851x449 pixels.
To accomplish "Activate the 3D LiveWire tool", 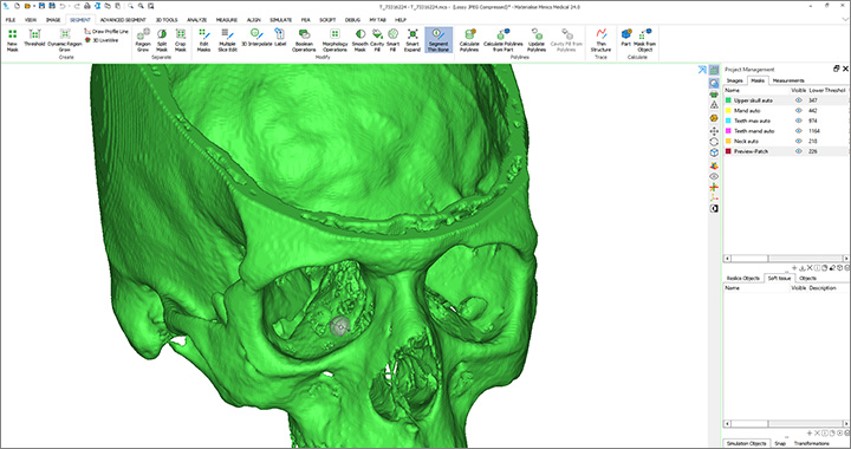I will [102, 40].
